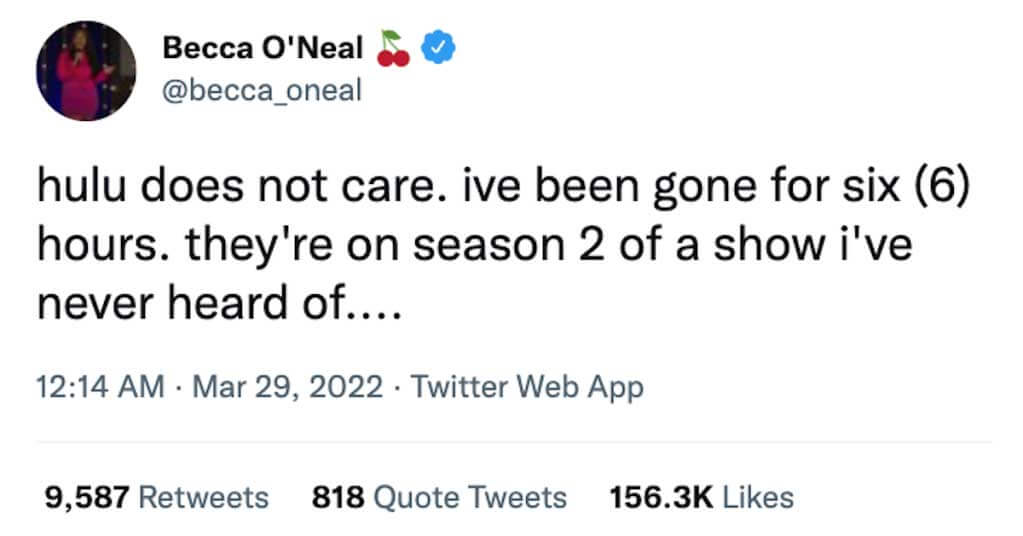This screenshot has width=1023, height=536.
Task: Click the 12:14 AM timestamp
Action: click(x=100, y=386)
